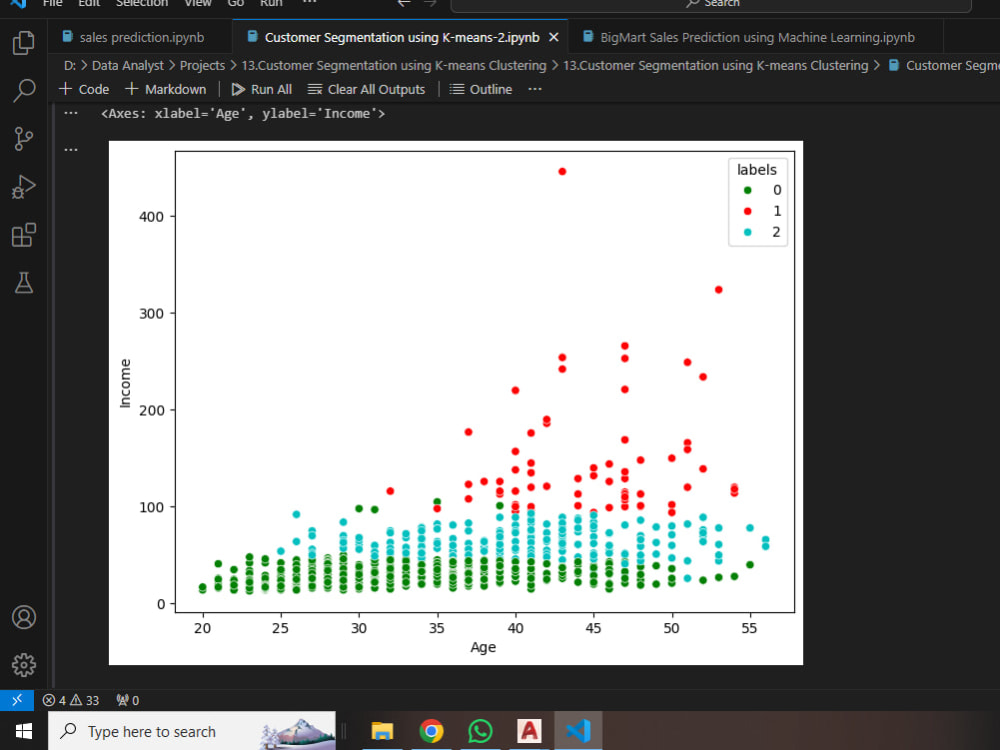Open the Selection menu
The height and width of the screenshot is (750, 1000).
coord(142,3)
